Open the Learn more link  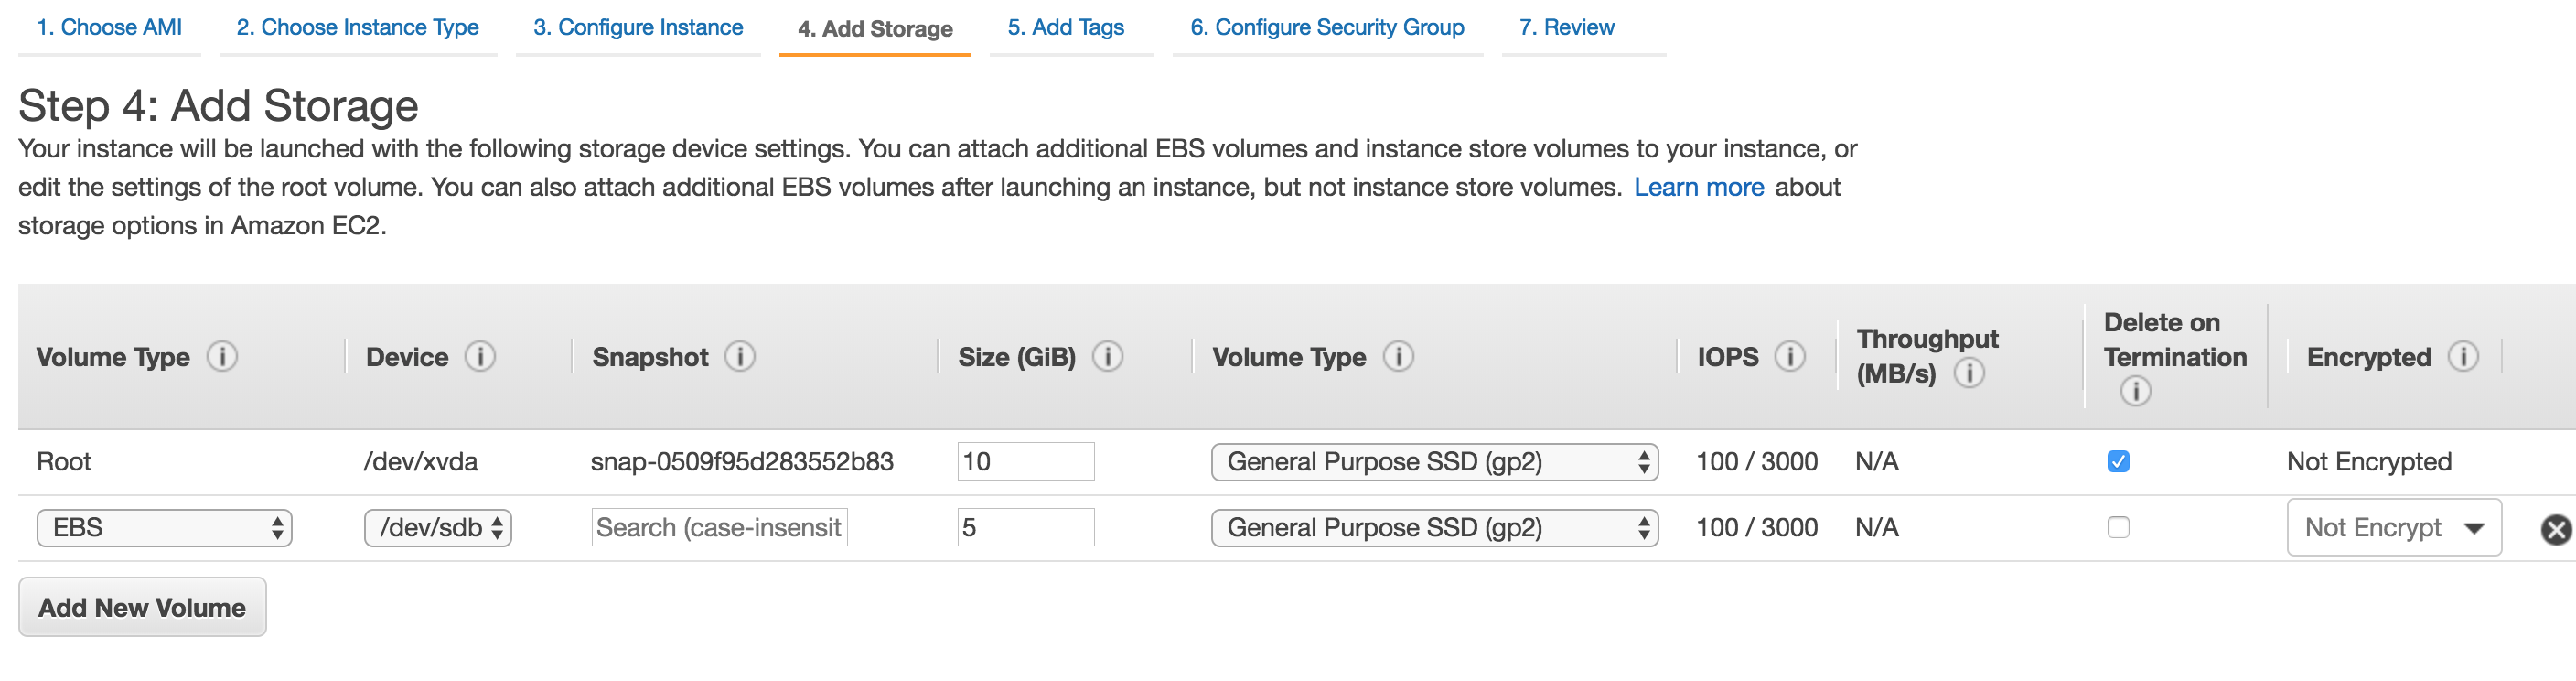[x=1698, y=188]
